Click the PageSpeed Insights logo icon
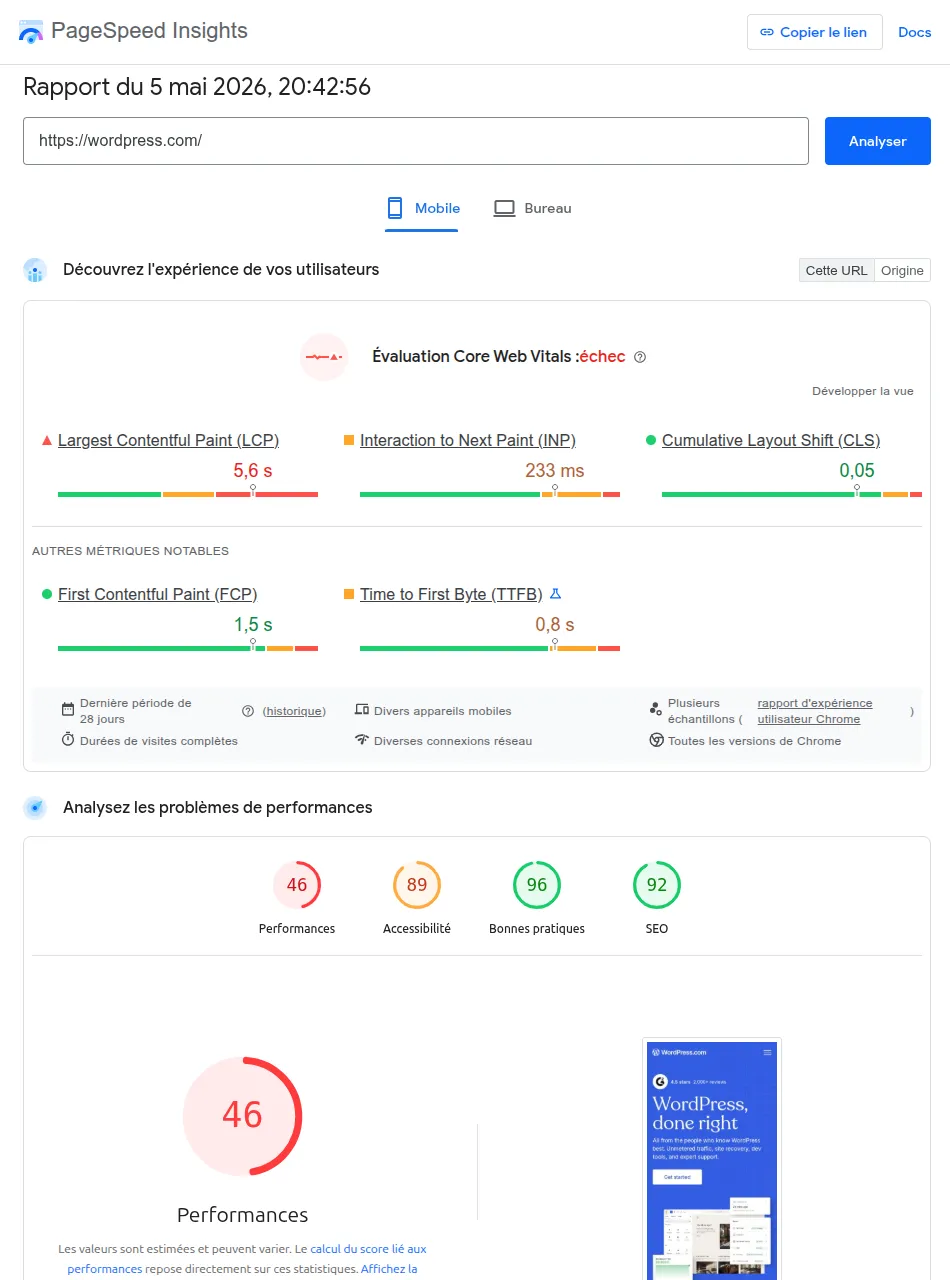Screen dimensions: 950x1280 point(31,32)
